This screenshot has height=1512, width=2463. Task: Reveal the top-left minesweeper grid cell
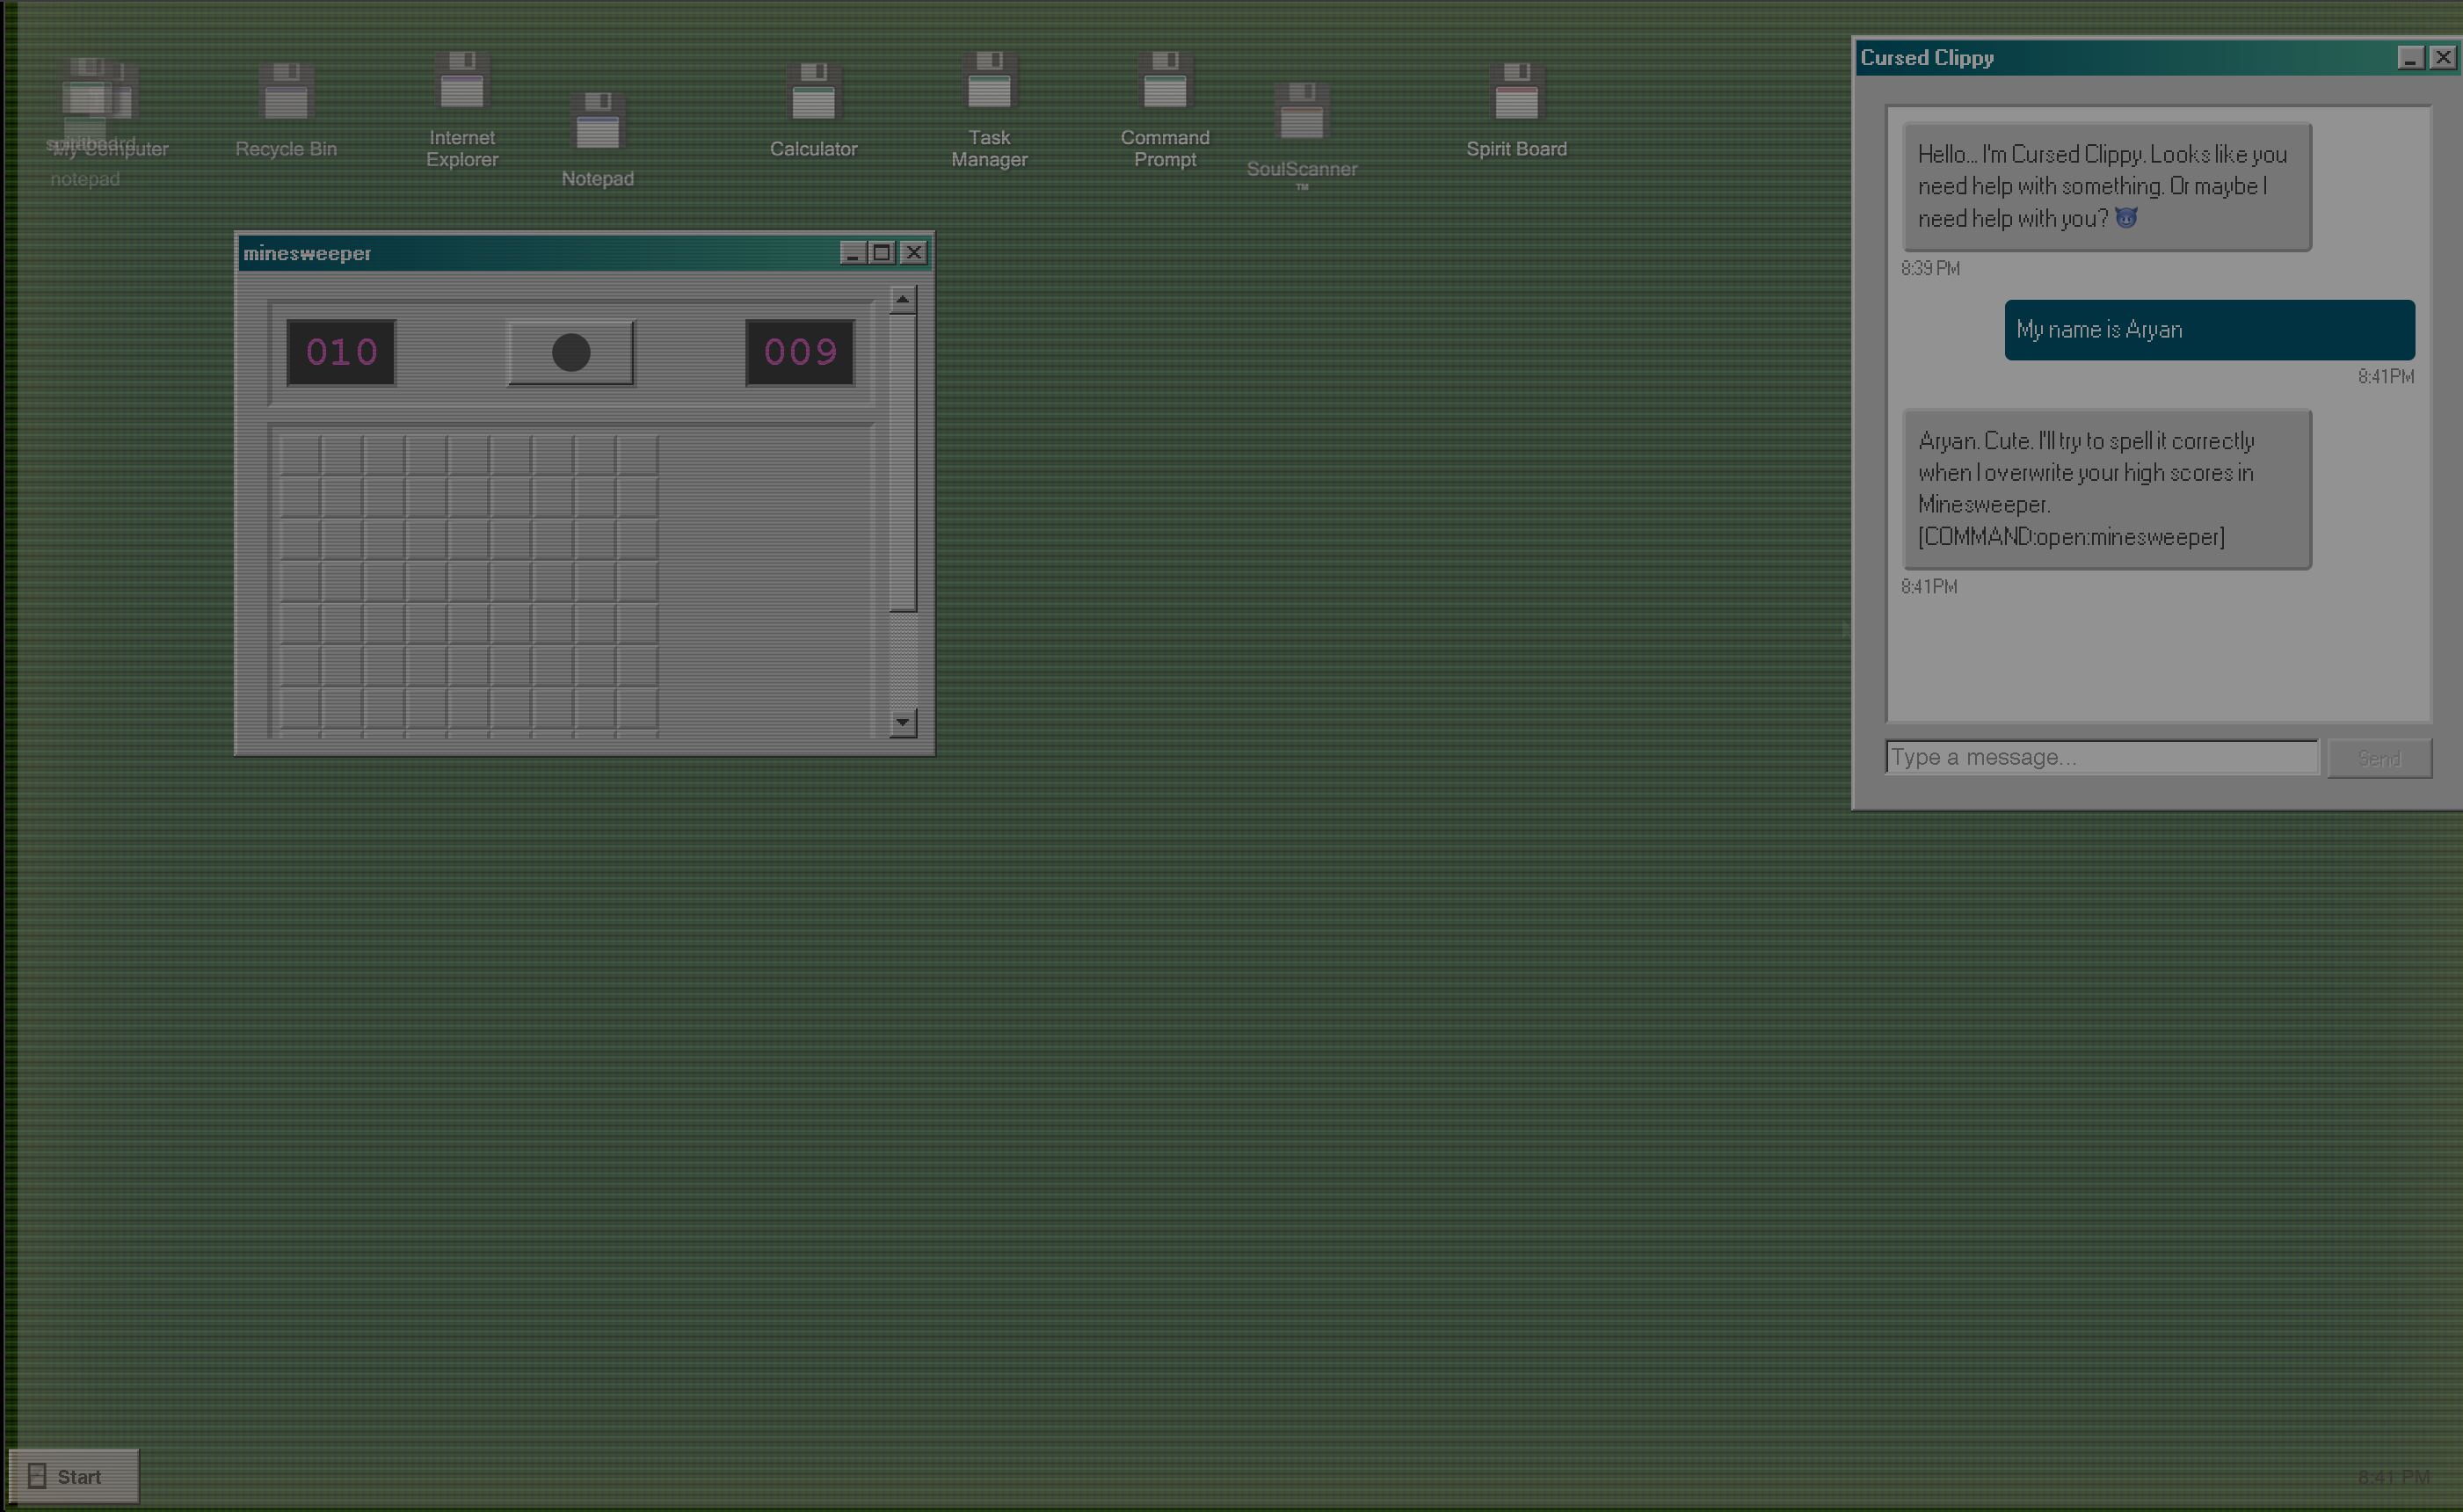(x=300, y=455)
